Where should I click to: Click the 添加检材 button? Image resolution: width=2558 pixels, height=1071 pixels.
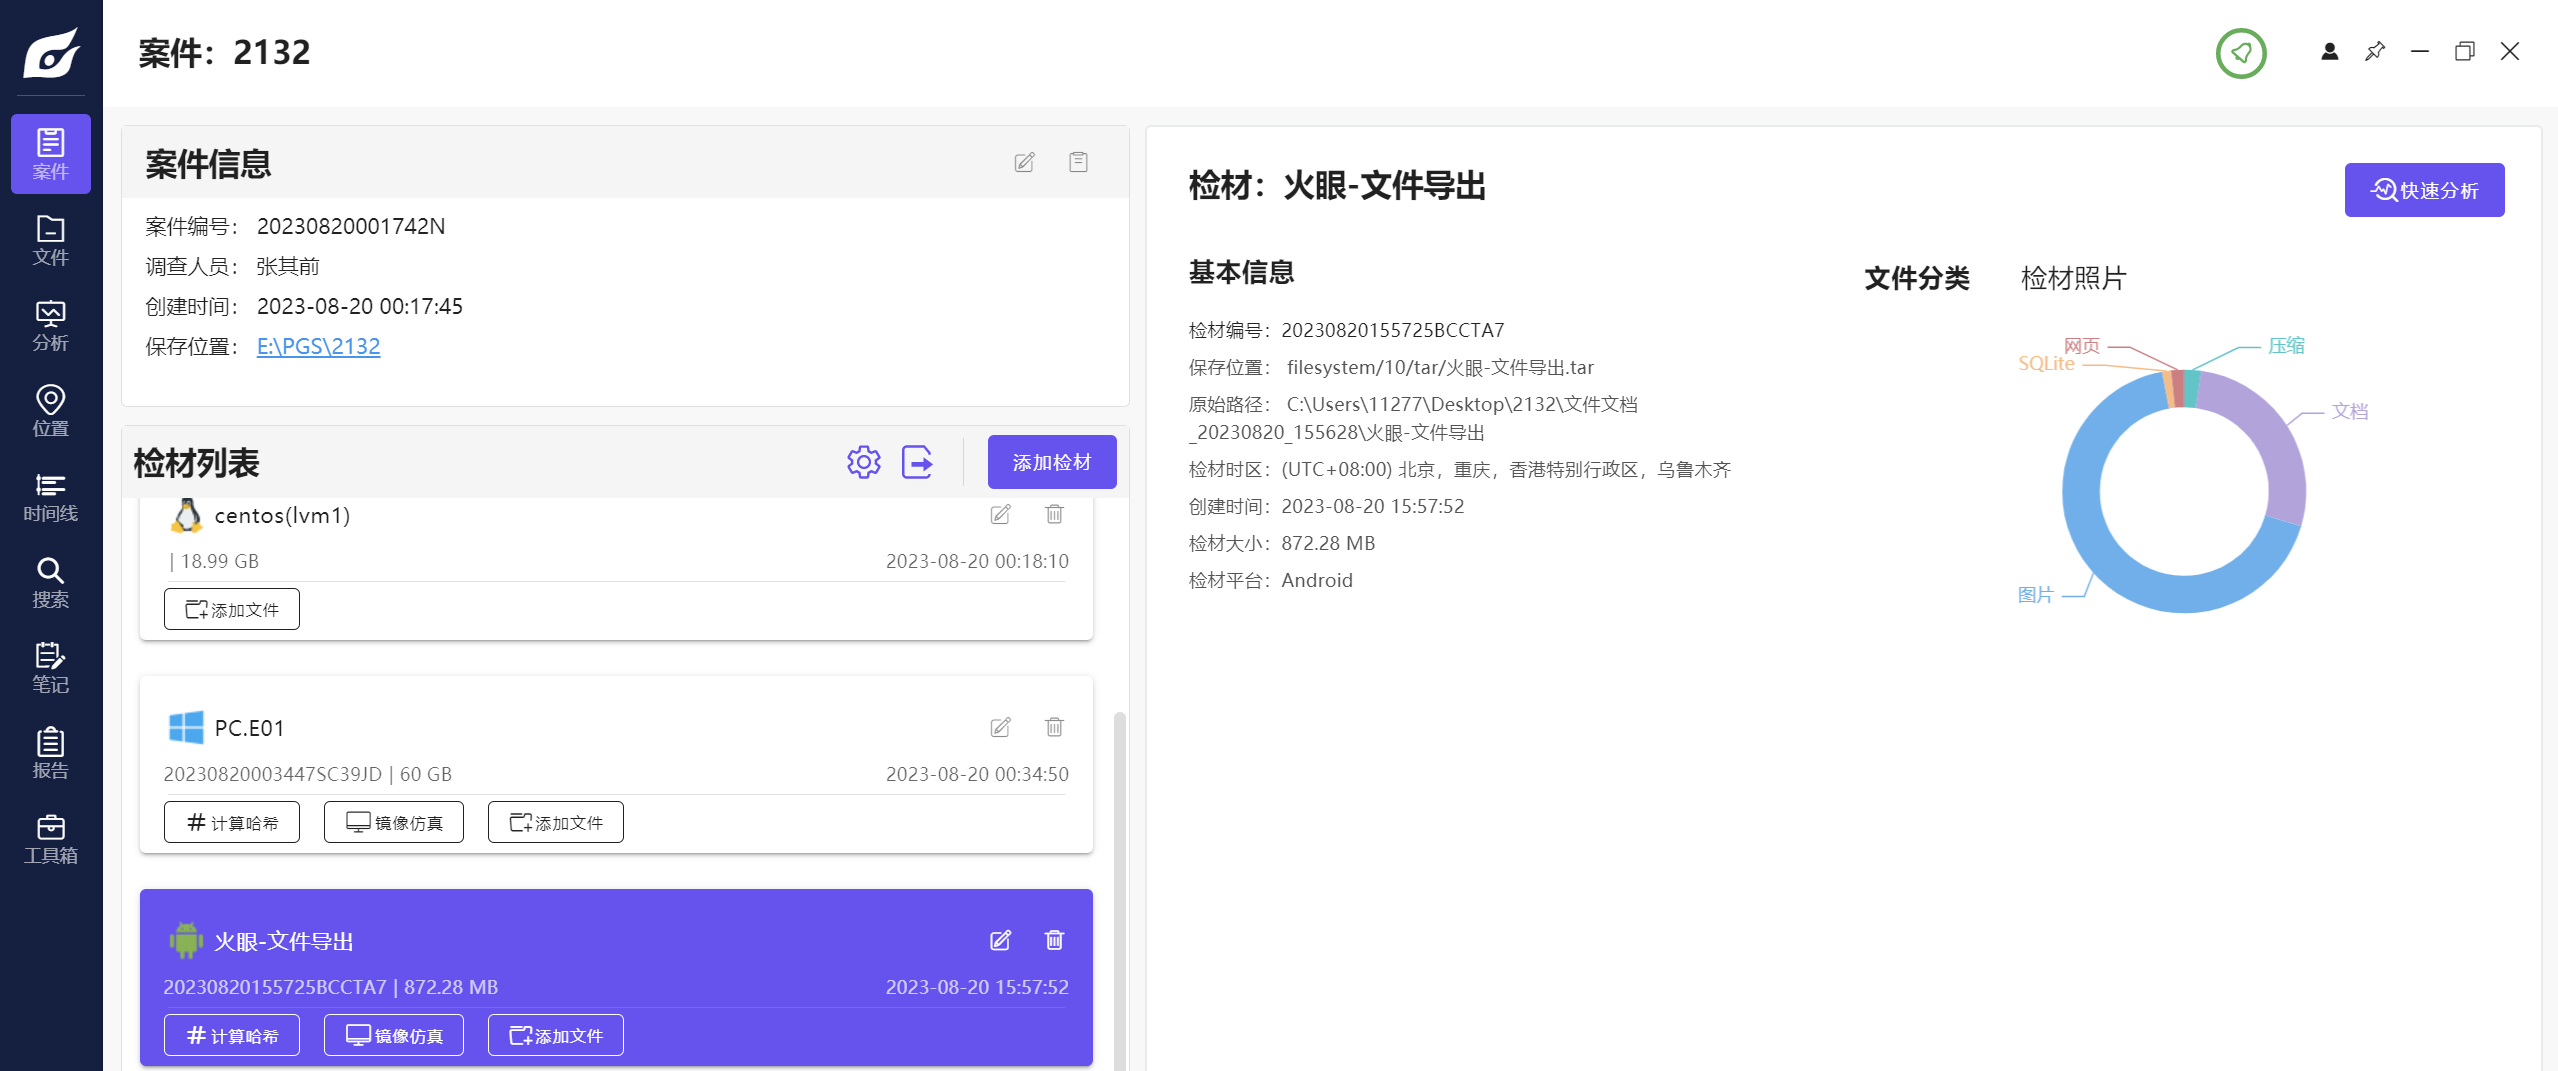(x=1052, y=462)
